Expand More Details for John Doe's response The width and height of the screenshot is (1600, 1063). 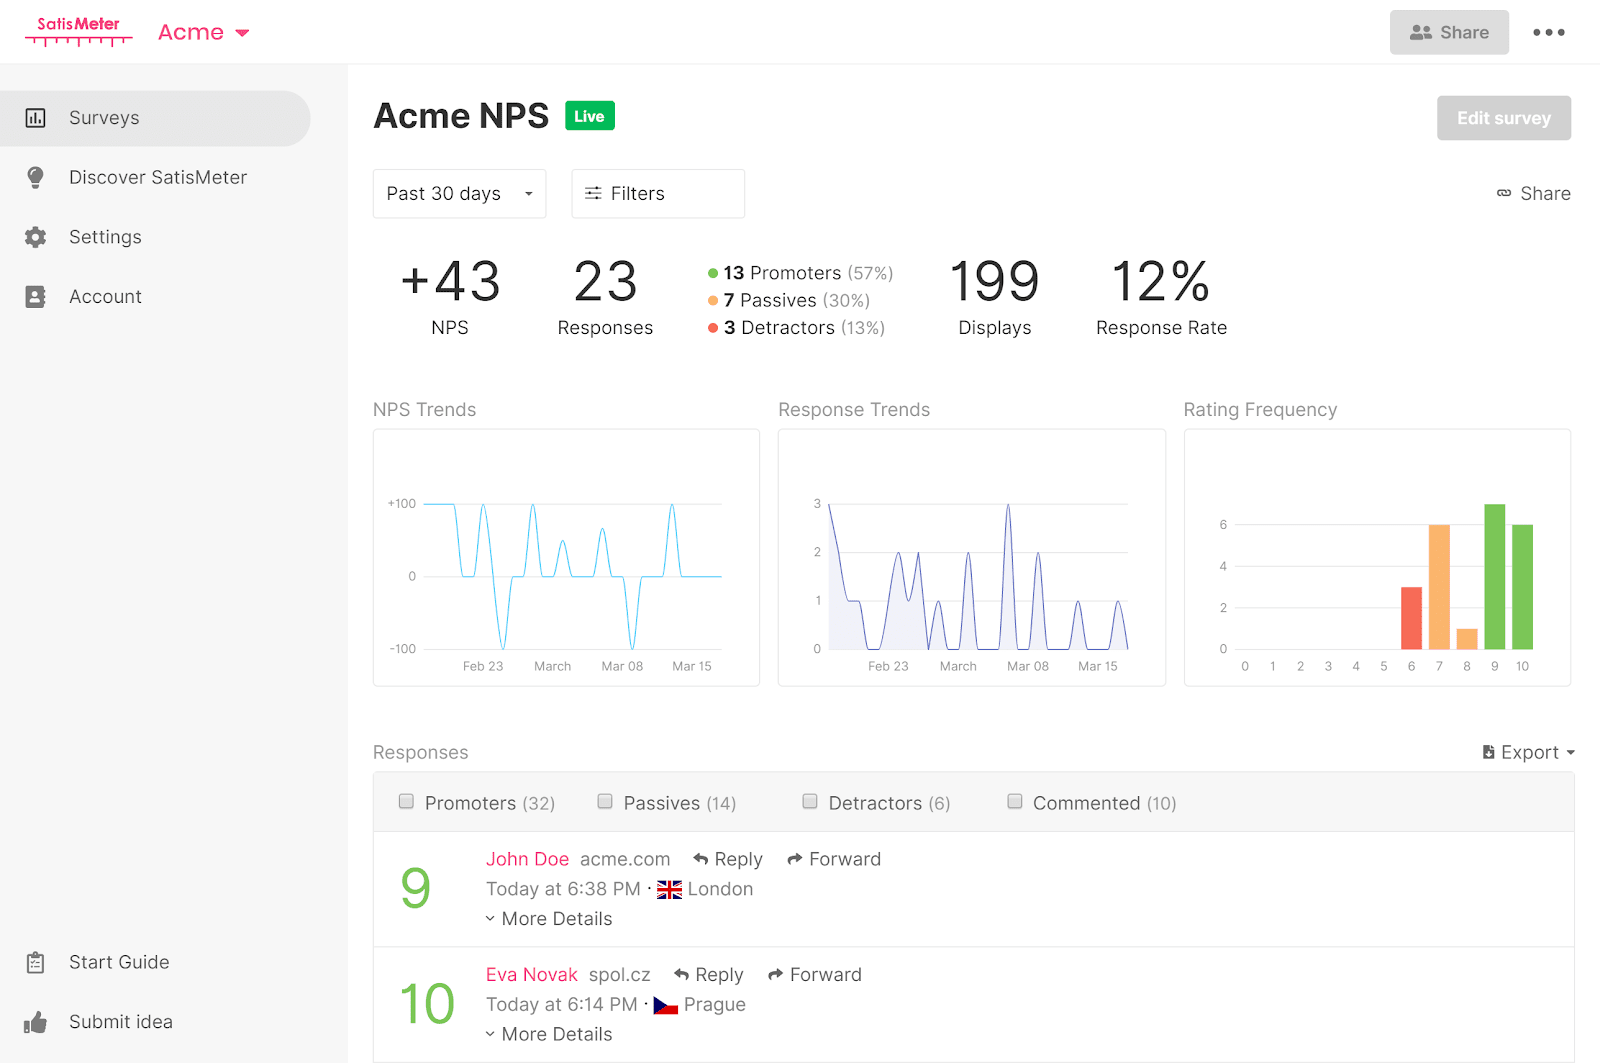tap(548, 918)
